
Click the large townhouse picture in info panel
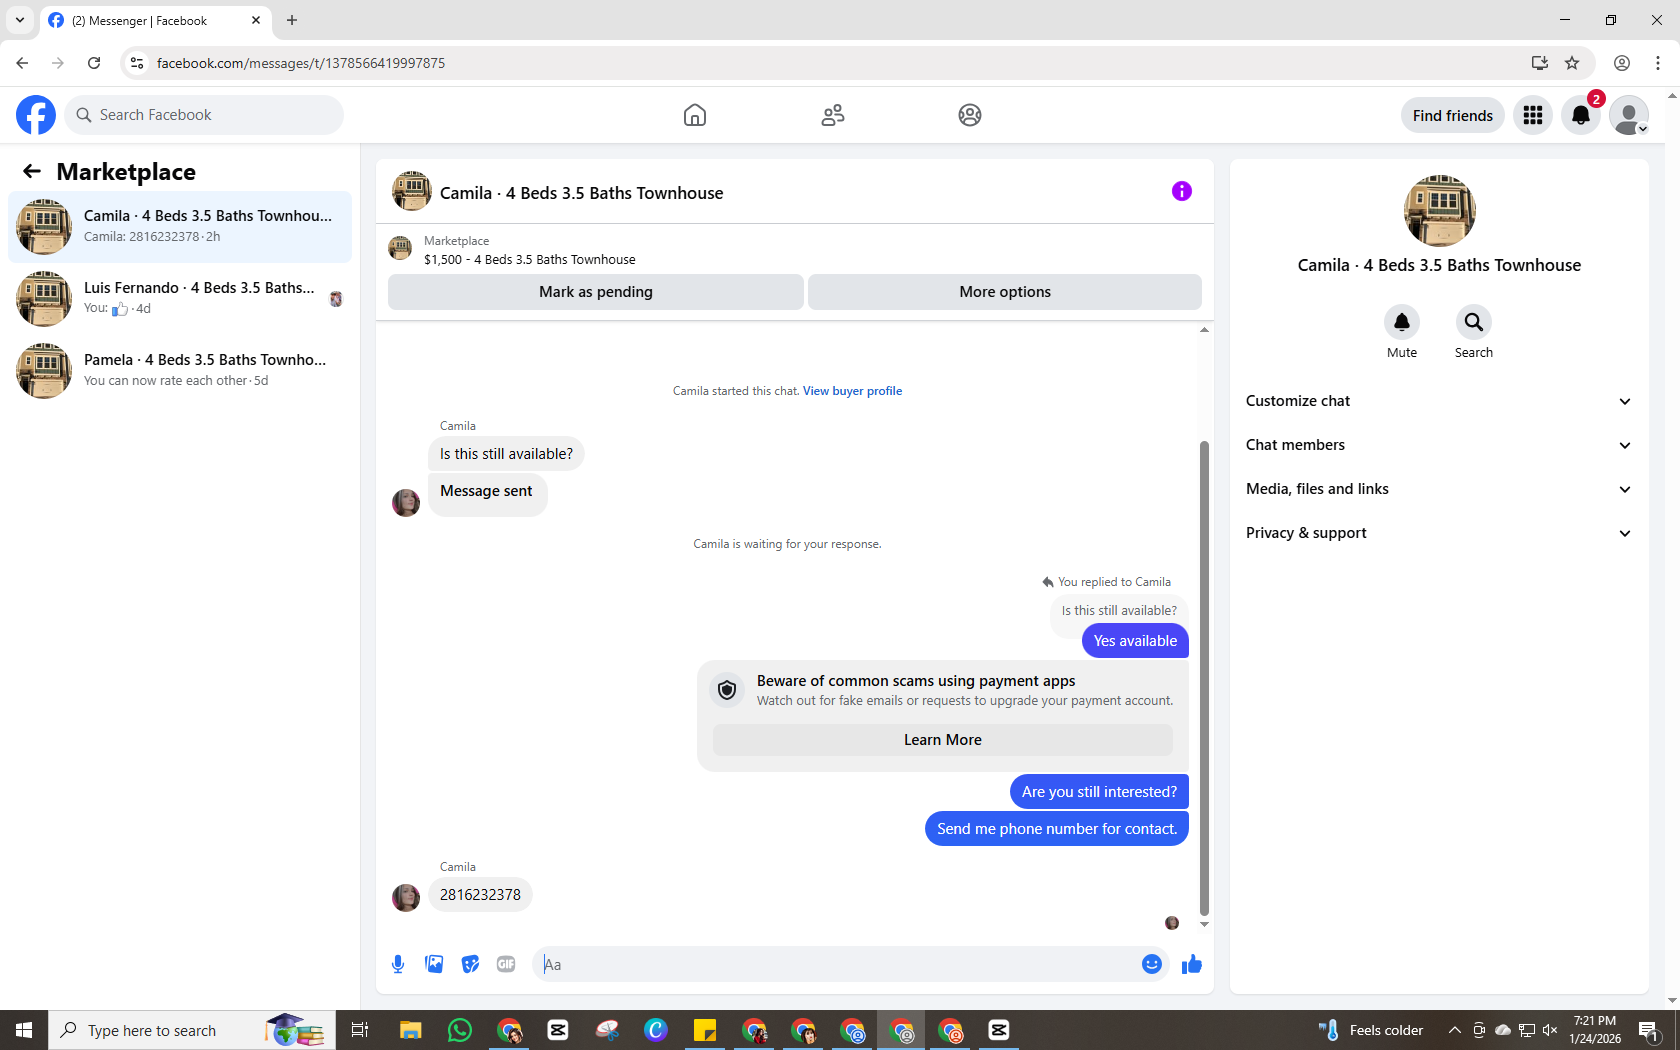click(x=1439, y=211)
